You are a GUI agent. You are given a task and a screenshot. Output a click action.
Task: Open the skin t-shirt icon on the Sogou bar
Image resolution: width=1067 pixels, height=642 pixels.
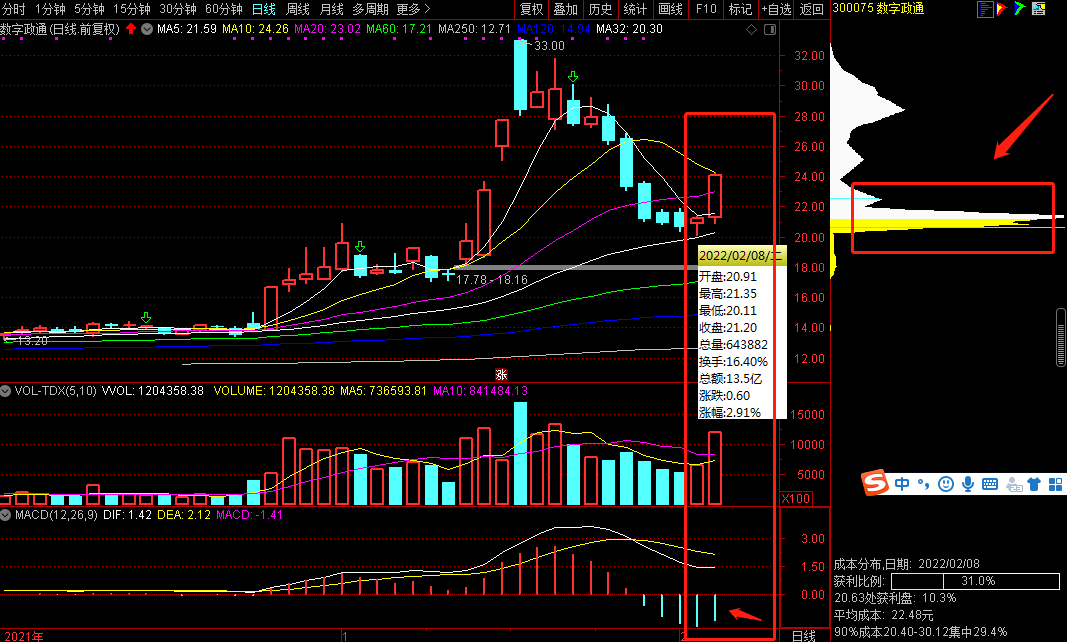[1034, 484]
